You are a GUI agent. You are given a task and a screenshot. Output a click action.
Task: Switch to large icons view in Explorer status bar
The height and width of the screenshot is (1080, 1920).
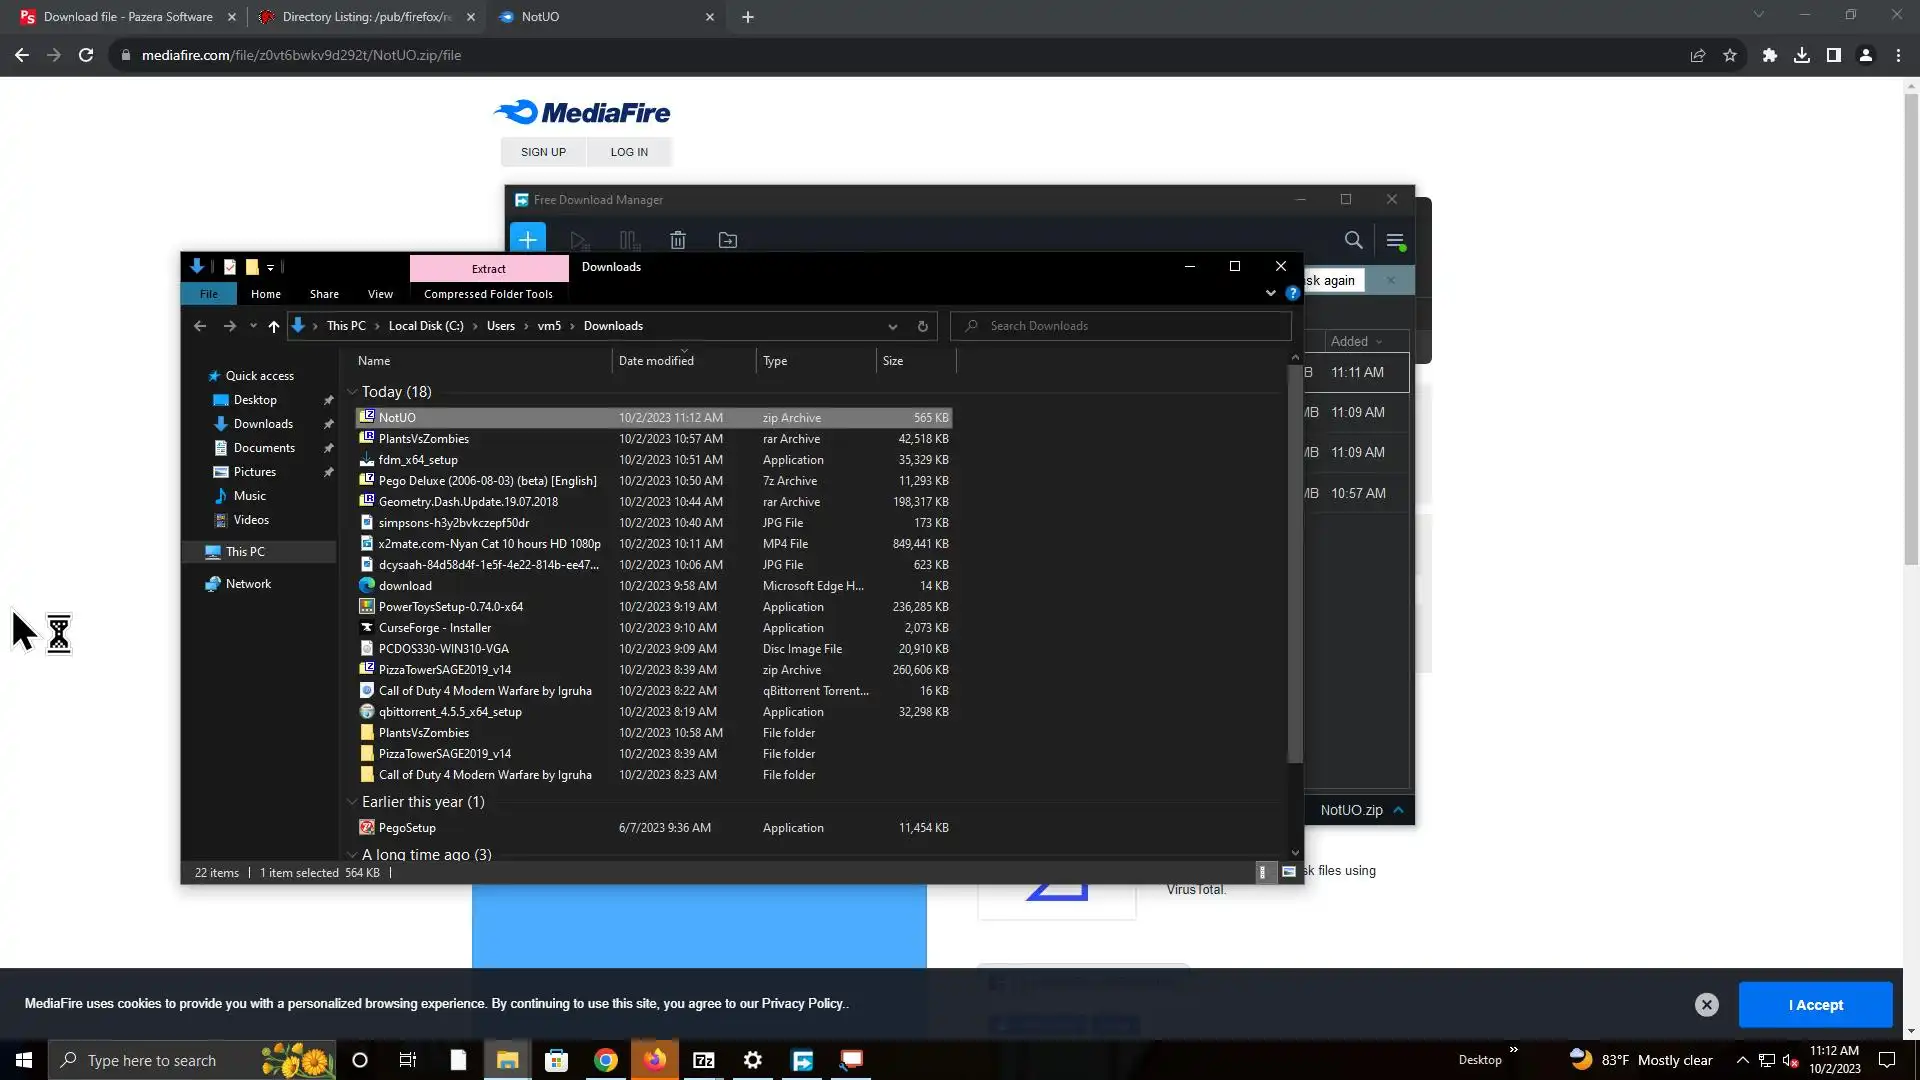[1289, 872]
